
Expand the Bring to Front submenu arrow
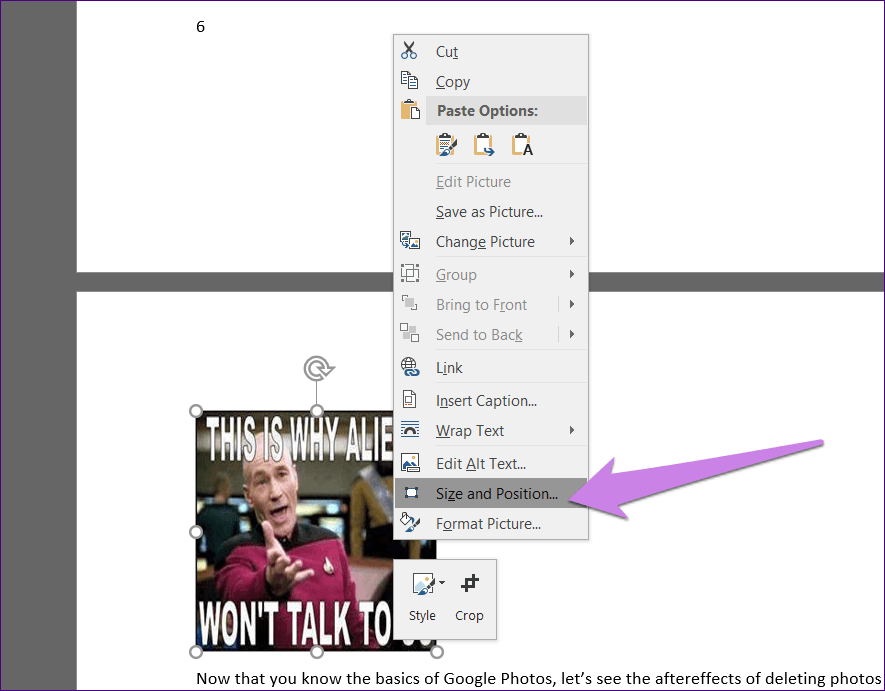572,304
